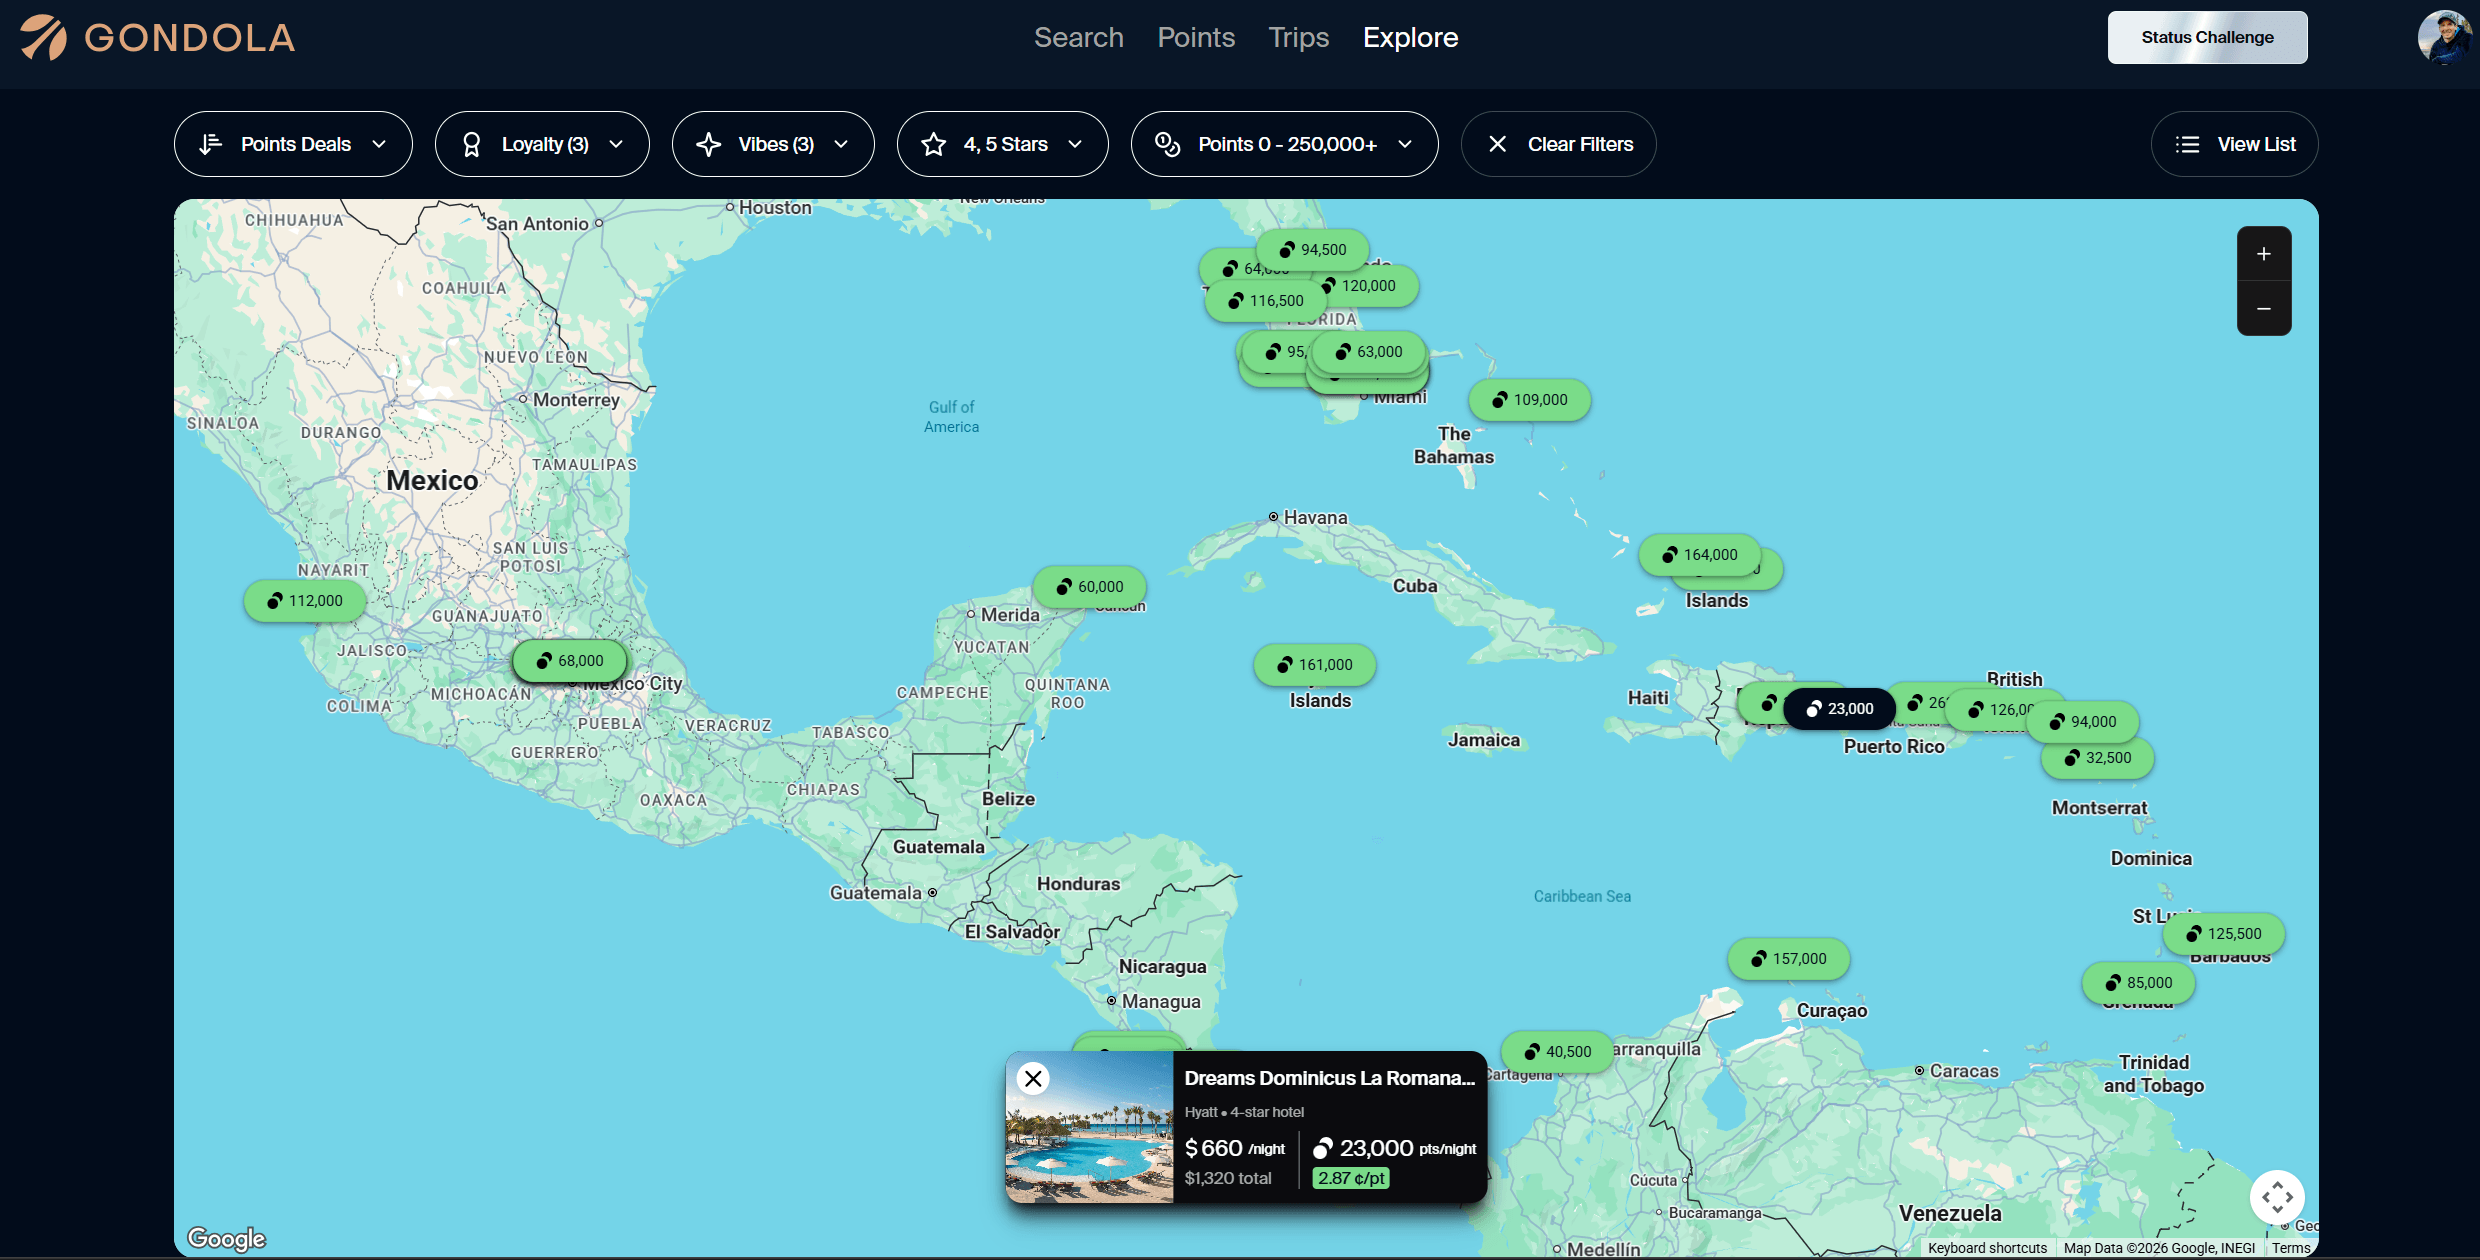The height and width of the screenshot is (1260, 2480).
Task: Click the Status Challenge button
Action: point(2207,38)
